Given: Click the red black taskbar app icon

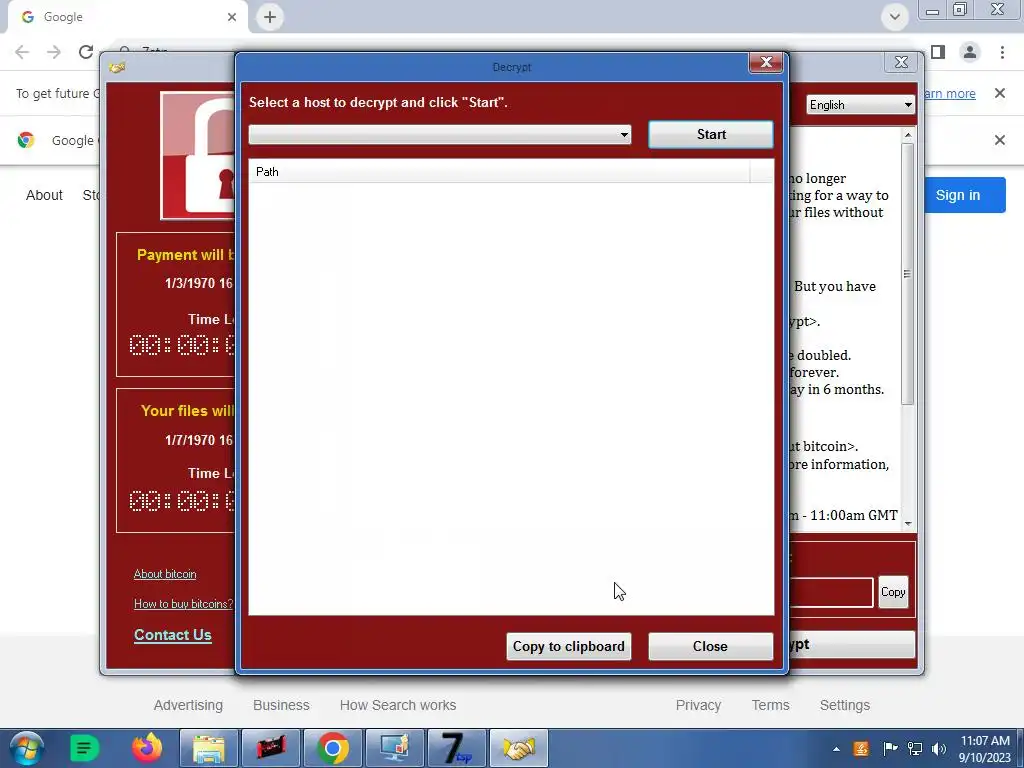Looking at the screenshot, I should [270, 748].
